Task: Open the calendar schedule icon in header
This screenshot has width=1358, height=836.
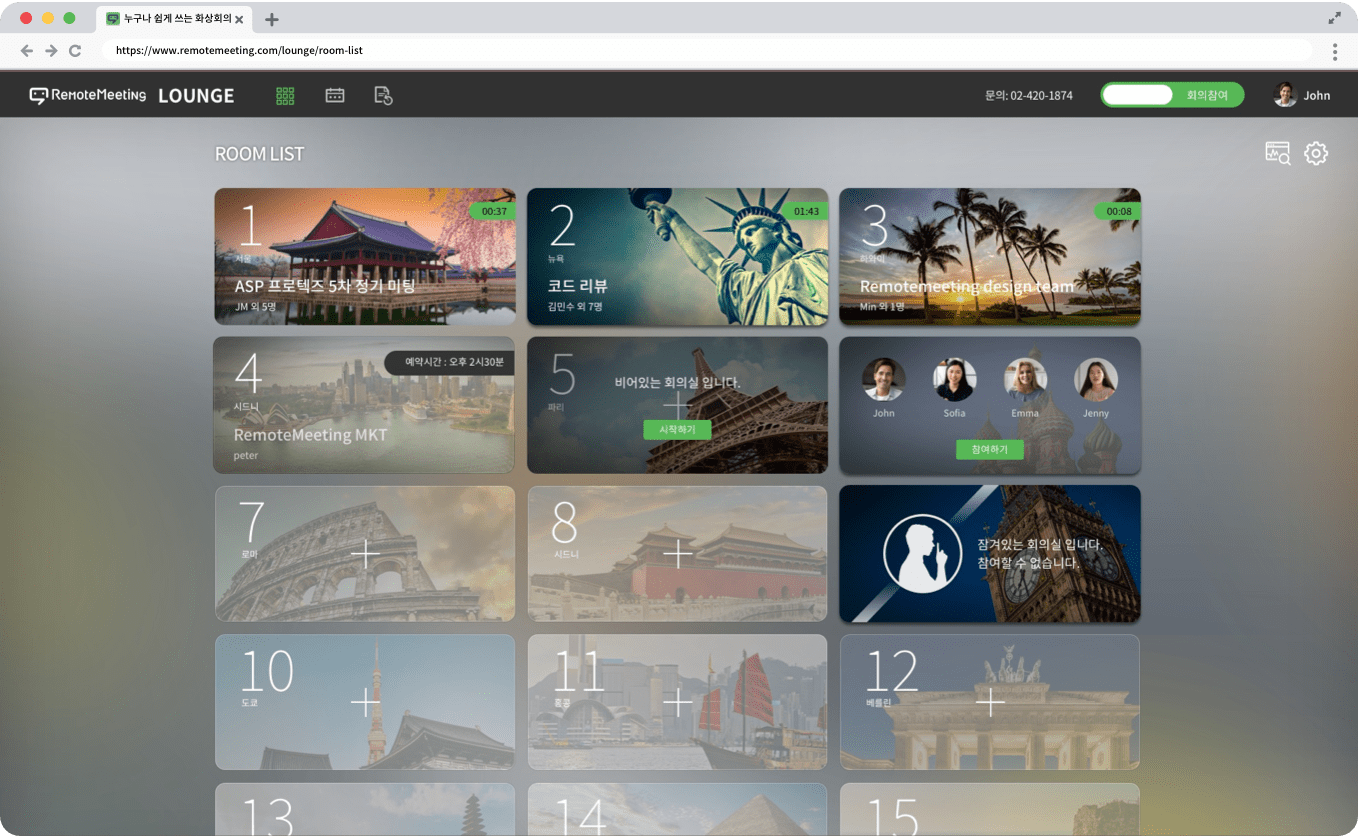Action: [x=335, y=95]
